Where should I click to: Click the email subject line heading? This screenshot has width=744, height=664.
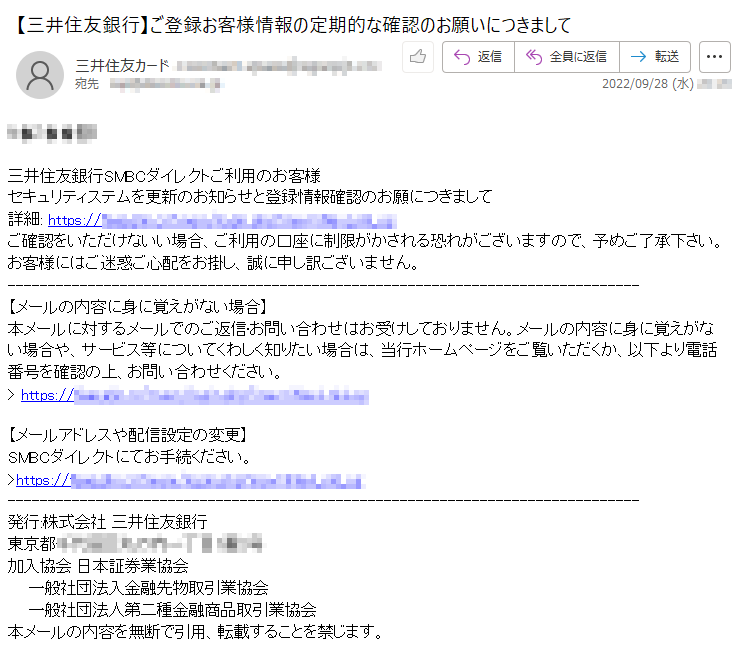[x=293, y=25]
